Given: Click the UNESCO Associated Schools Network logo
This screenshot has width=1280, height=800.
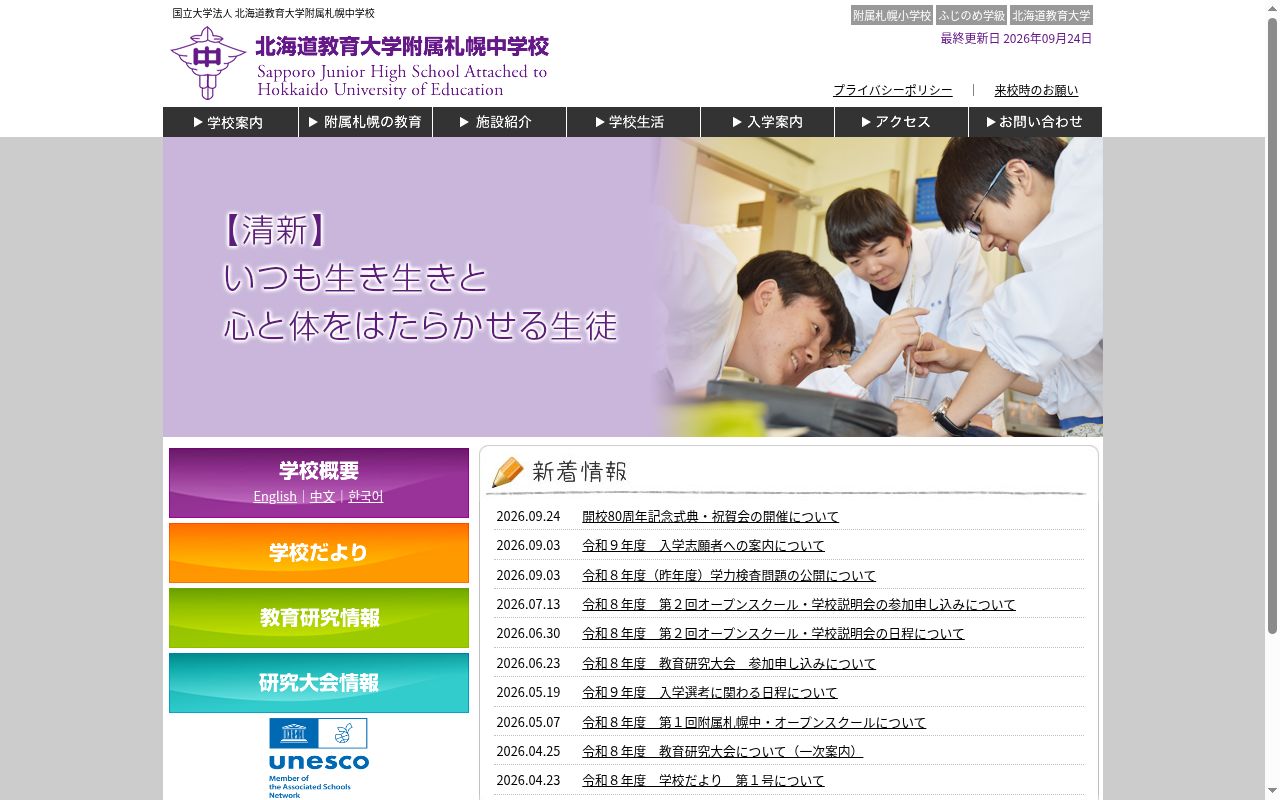Looking at the screenshot, I should point(318,758).
